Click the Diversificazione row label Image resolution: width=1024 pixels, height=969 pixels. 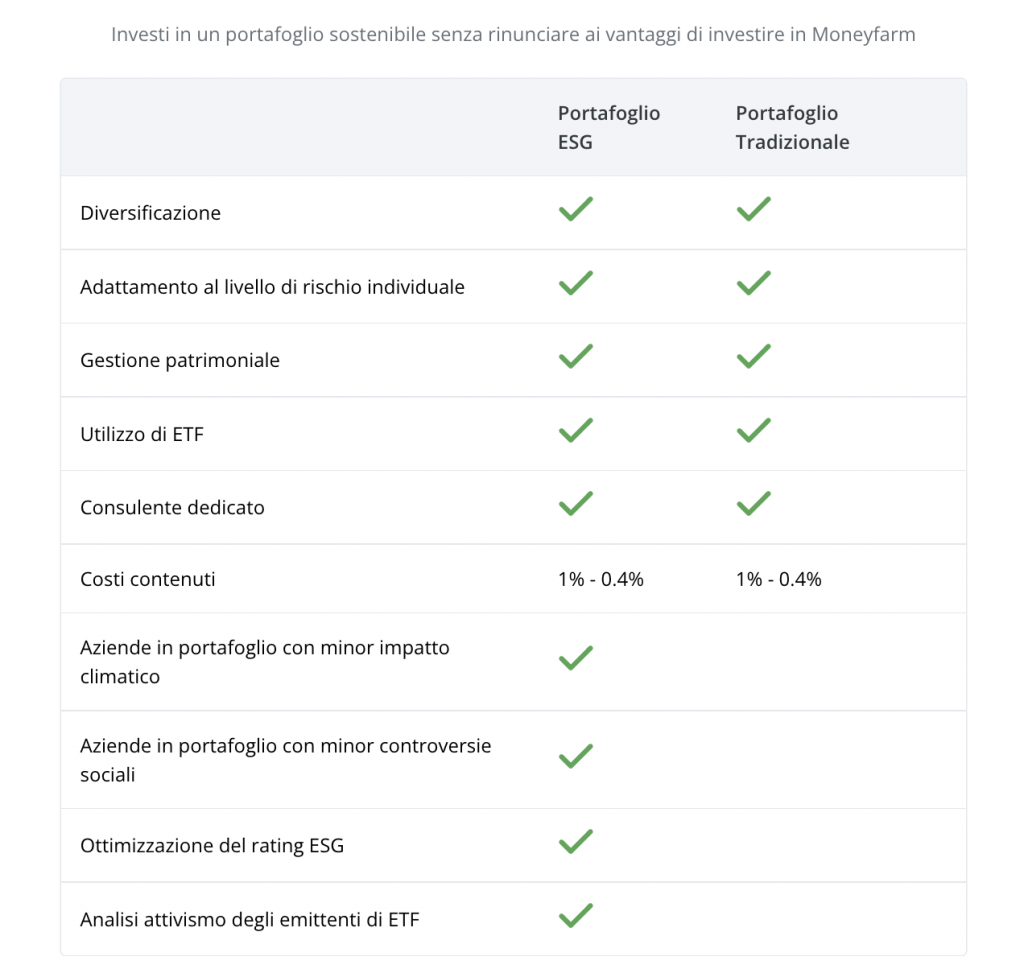(150, 213)
